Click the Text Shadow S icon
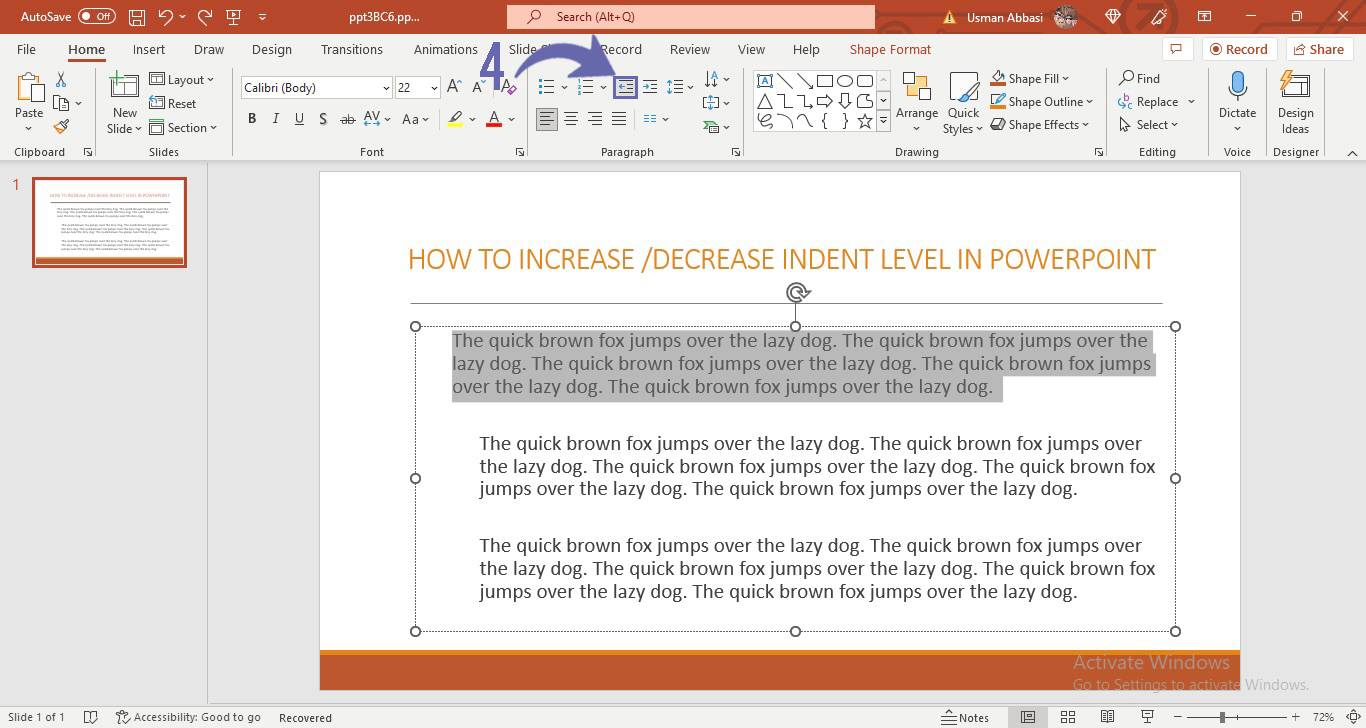 pos(322,119)
